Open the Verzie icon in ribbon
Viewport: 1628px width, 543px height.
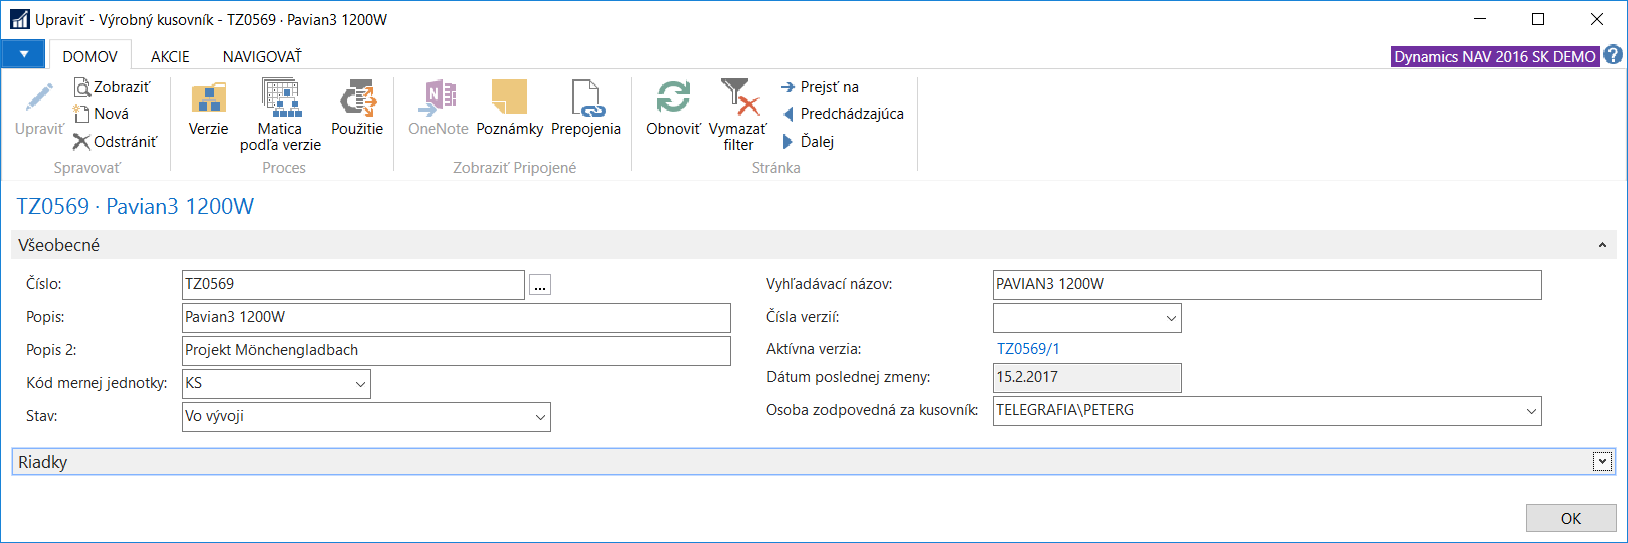coord(208,98)
